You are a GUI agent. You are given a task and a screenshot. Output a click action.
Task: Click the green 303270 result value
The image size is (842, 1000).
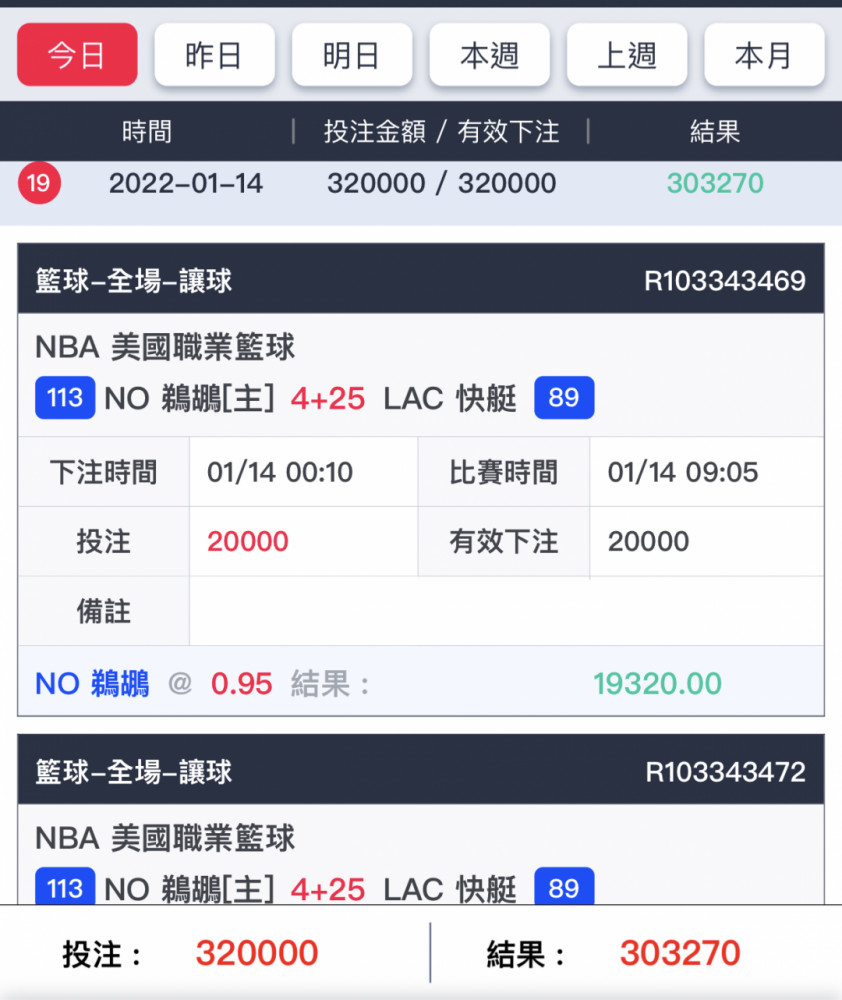pos(715,184)
